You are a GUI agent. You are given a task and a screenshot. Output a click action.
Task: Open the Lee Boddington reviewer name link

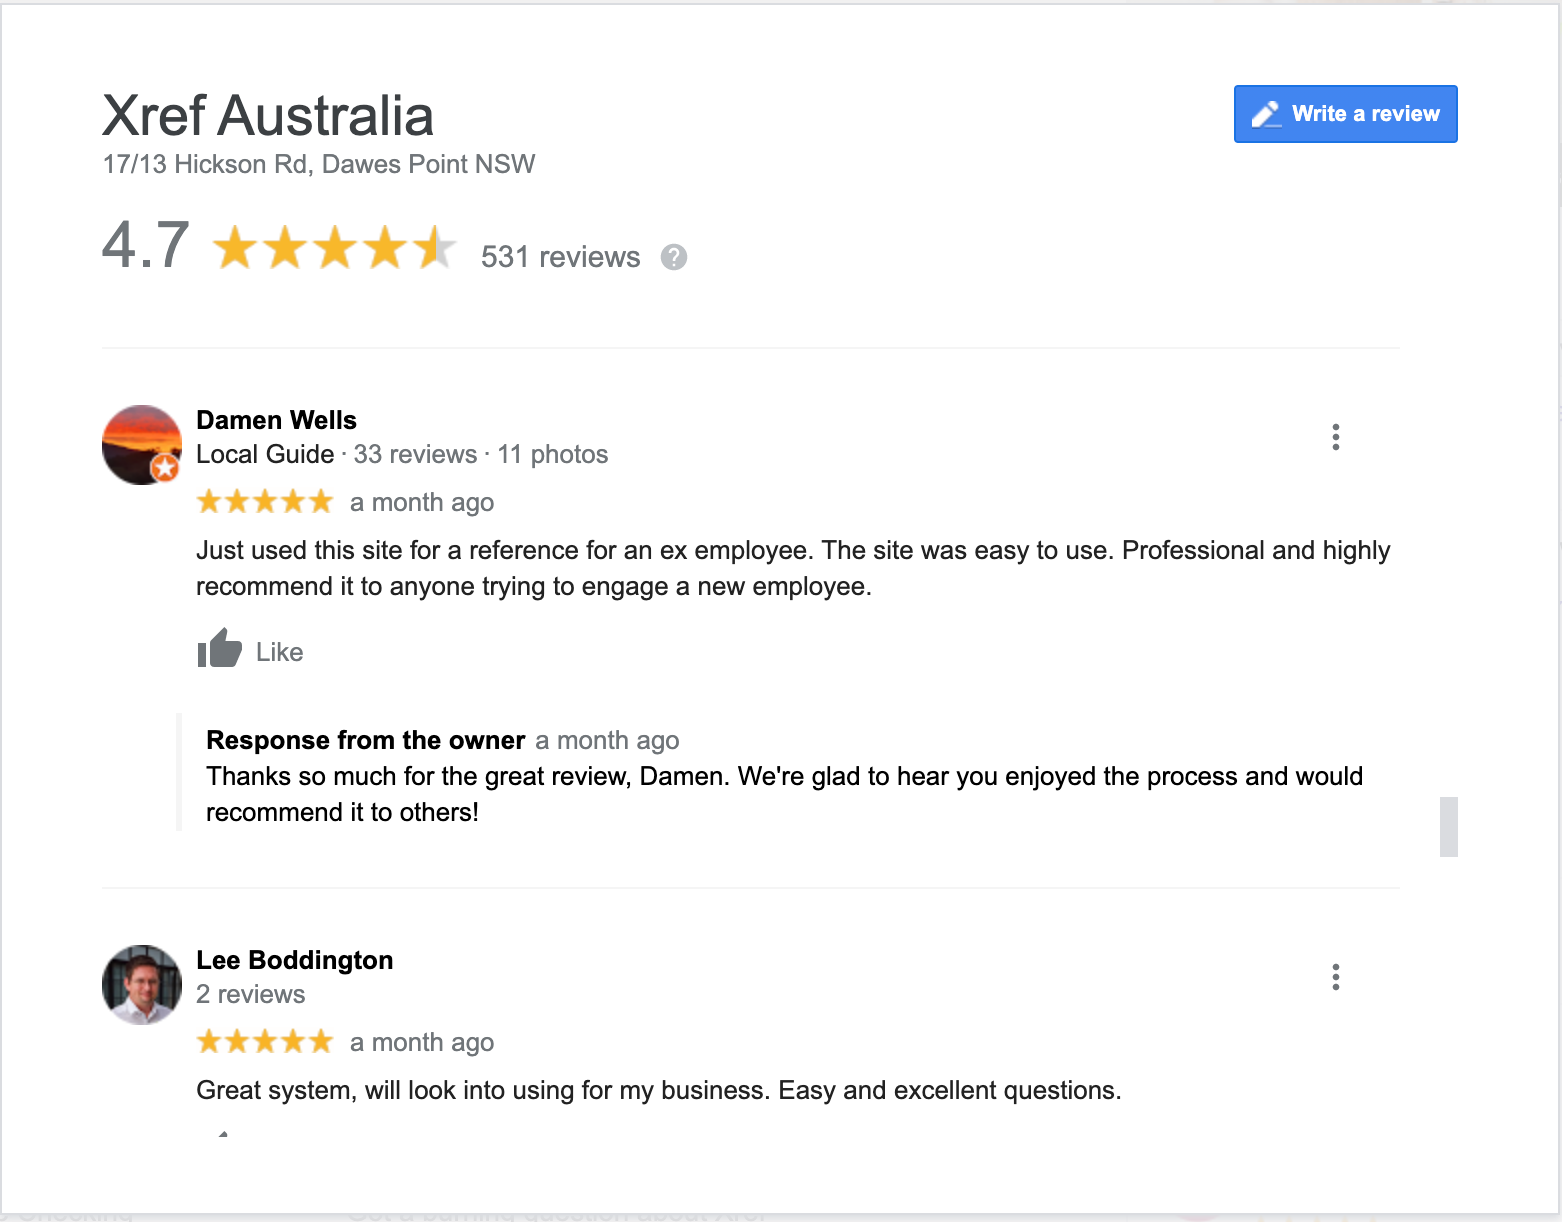pyautogui.click(x=294, y=960)
